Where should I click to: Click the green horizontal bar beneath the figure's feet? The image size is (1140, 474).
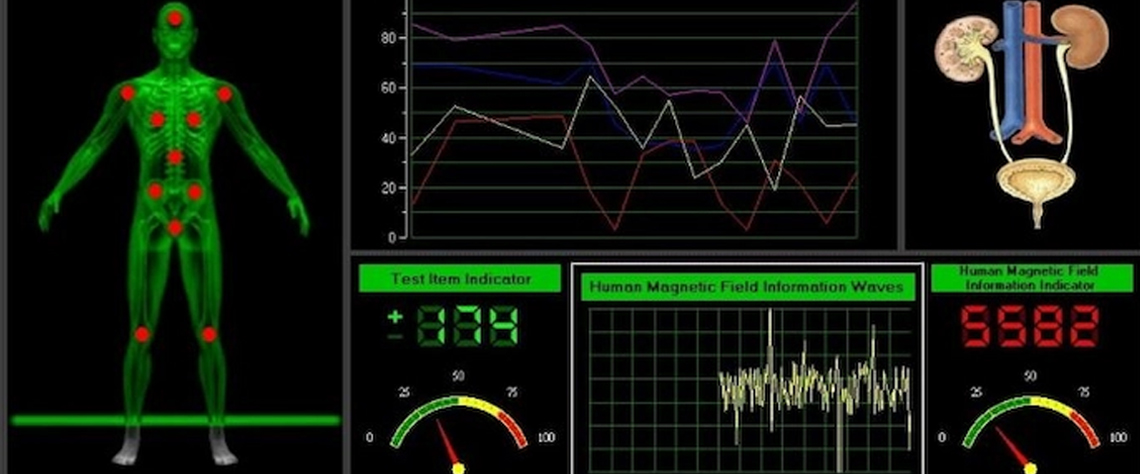(x=175, y=420)
